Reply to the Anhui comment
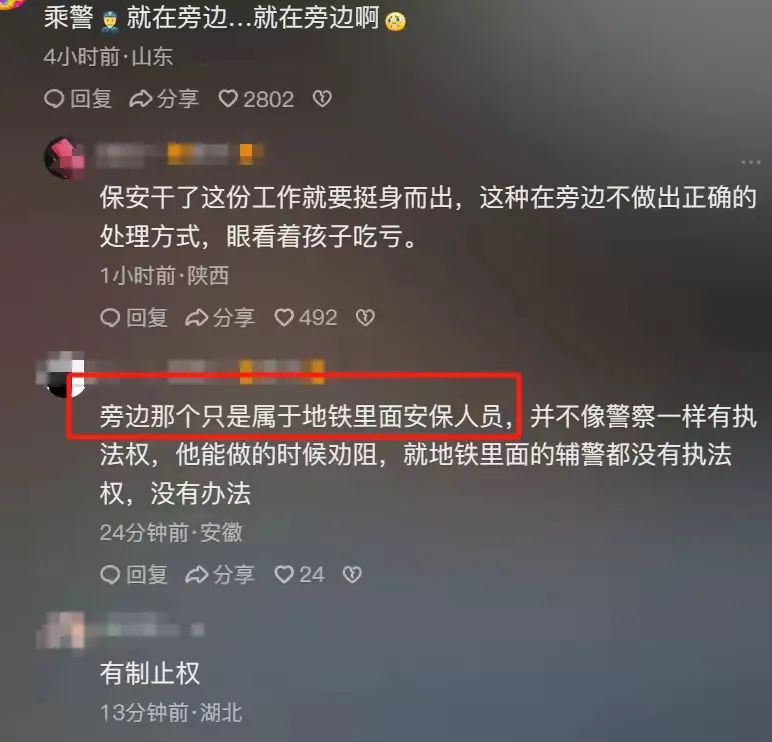Viewport: 772px width, 742px height. coord(134,575)
